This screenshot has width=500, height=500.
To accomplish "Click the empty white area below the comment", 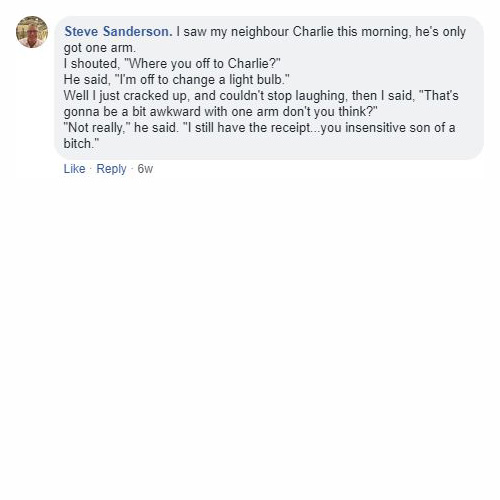I will (x=250, y=333).
